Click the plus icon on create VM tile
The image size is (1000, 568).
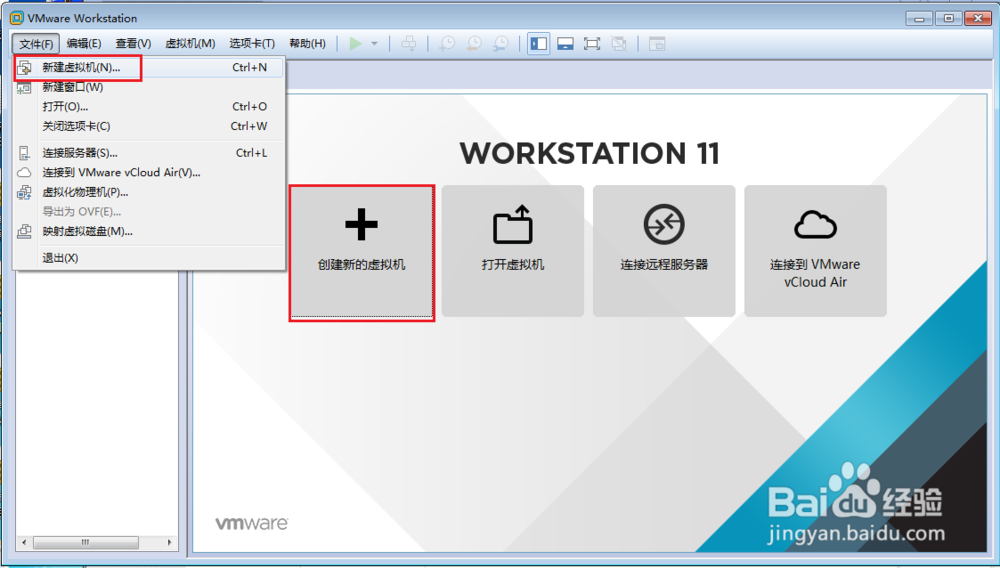[x=362, y=224]
